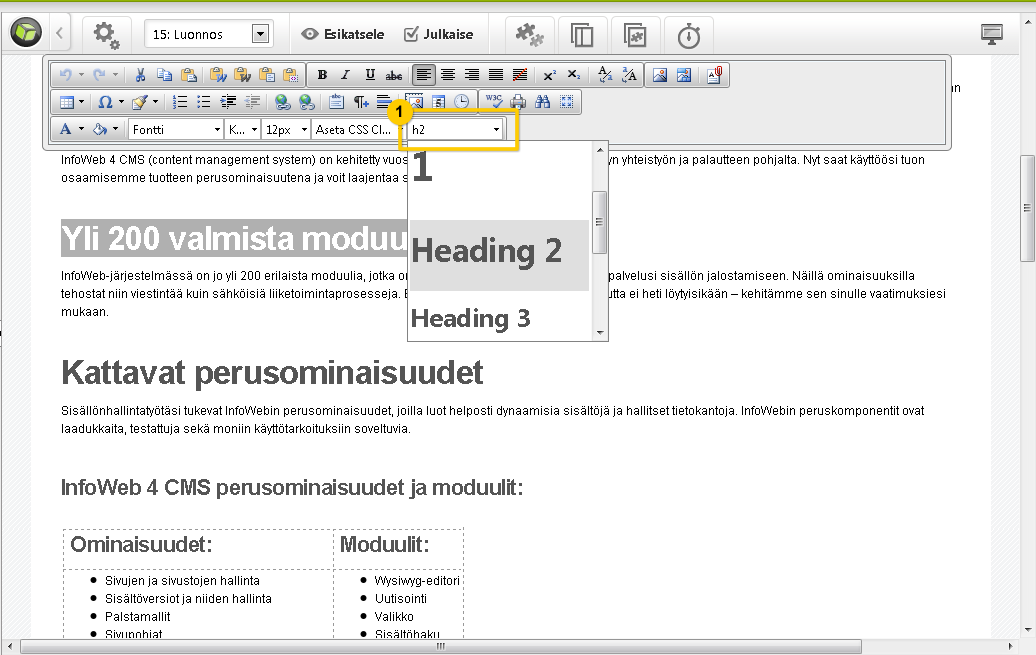Click the 'Kattavat perusominaisuudet' heading
This screenshot has height=655, width=1036.
pyautogui.click(x=272, y=373)
